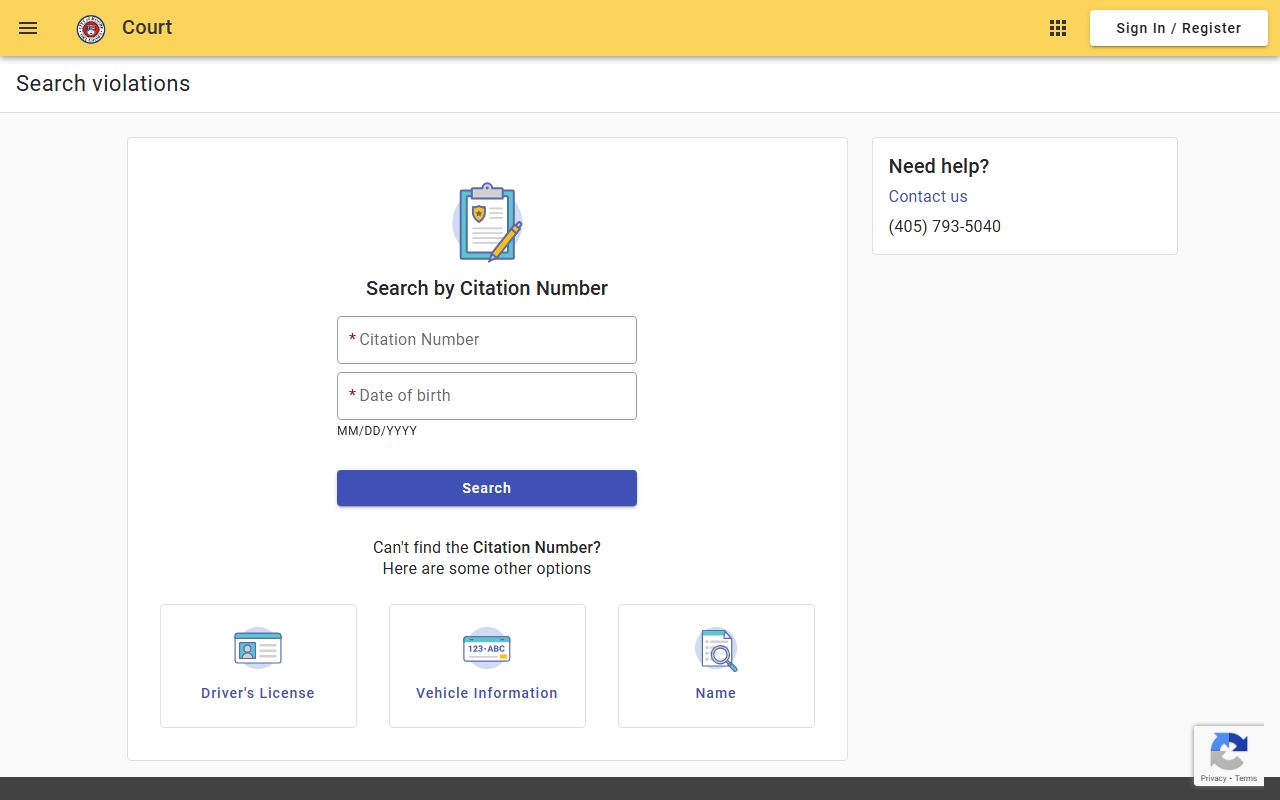Open the apps grid launcher

1058,28
